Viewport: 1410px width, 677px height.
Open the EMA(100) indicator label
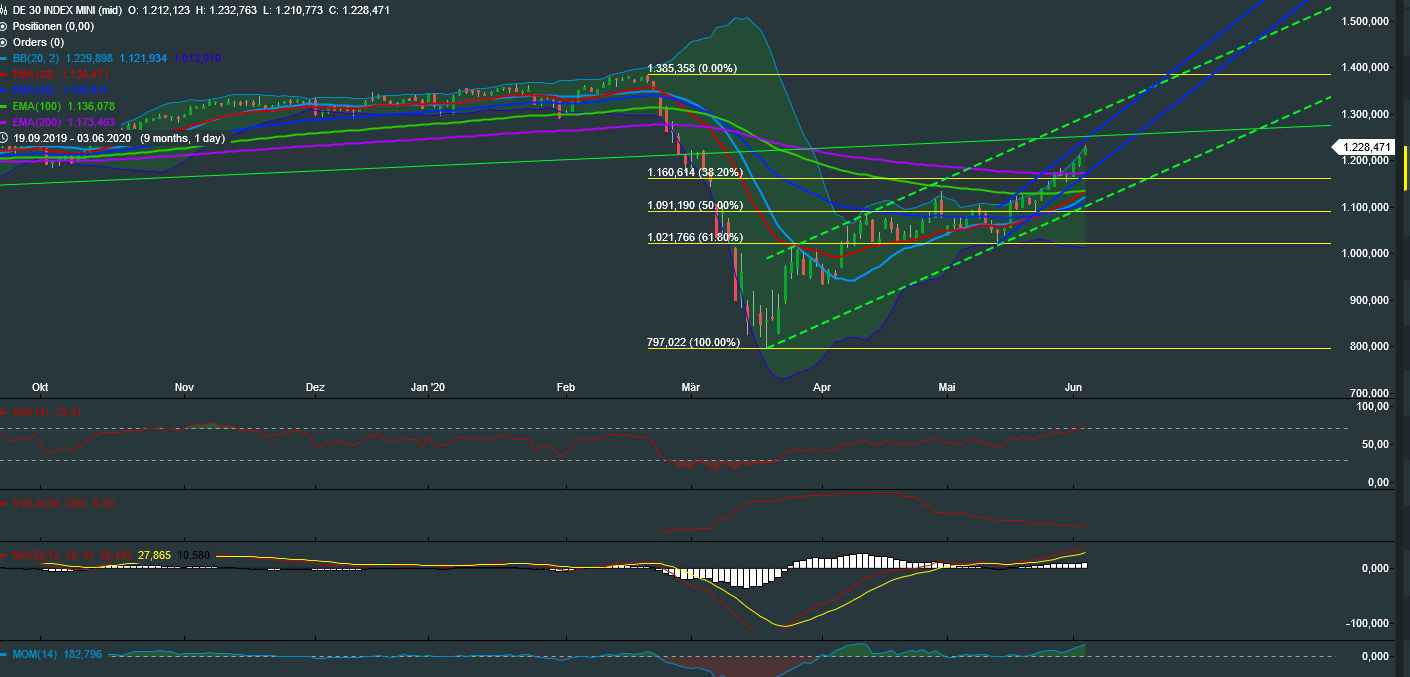click(38, 106)
